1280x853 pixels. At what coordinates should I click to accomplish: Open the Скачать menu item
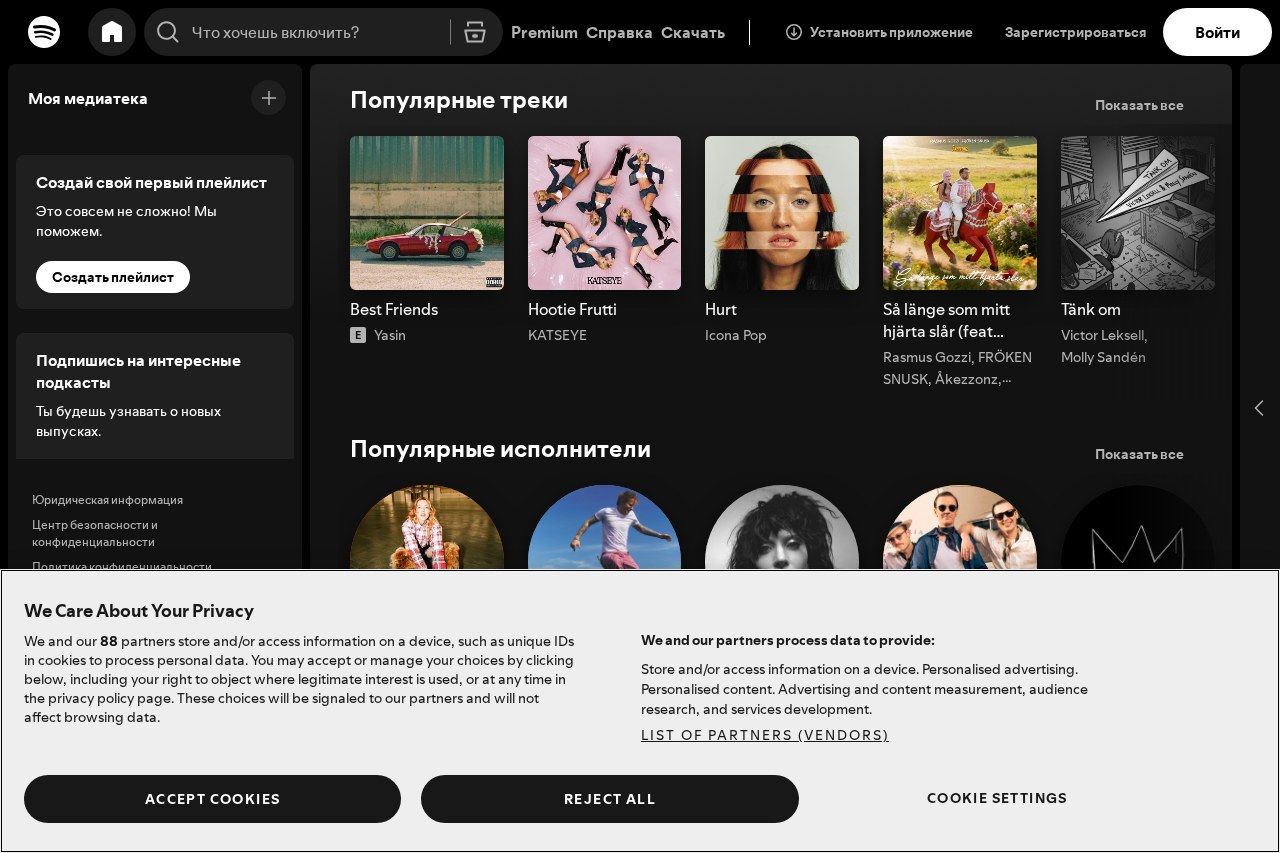[693, 32]
